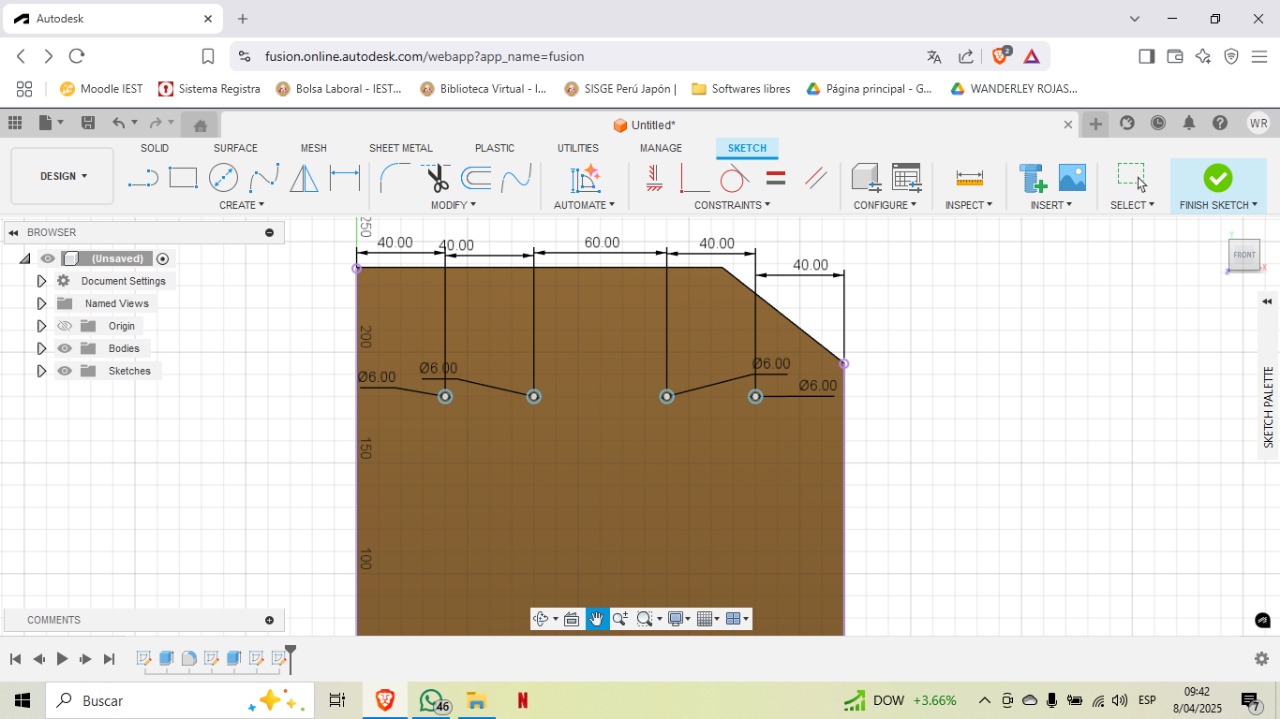This screenshot has height=719, width=1280.
Task: Switch to the SURFACE tab
Action: [235, 148]
